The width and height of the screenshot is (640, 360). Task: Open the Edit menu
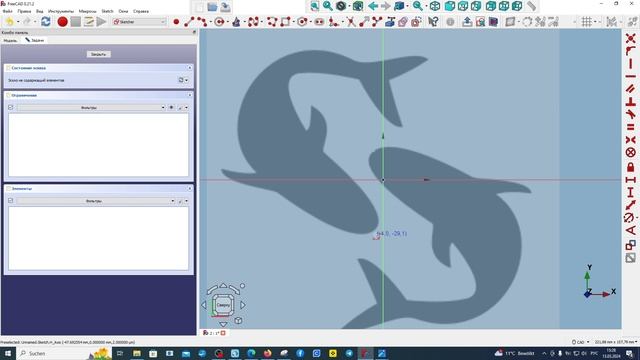(24, 11)
